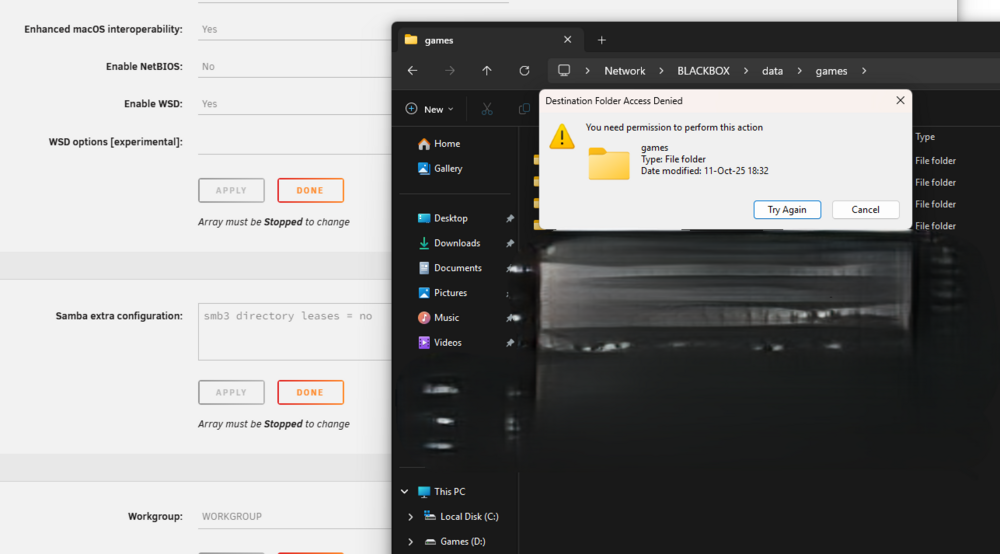The width and height of the screenshot is (1000, 554).
Task: Click Network in the address breadcrumb
Action: (624, 71)
